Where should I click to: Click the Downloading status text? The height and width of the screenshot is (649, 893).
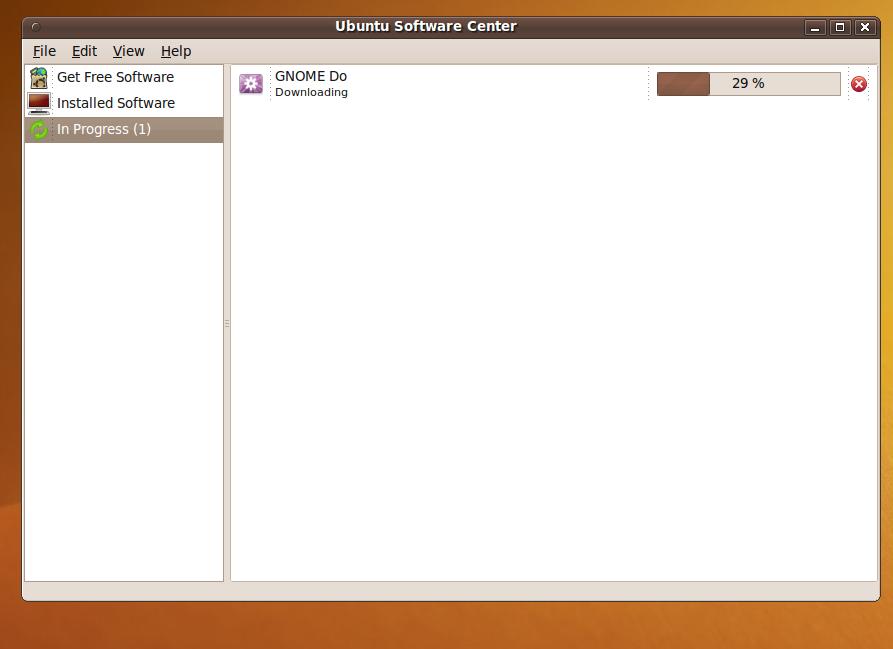[311, 92]
